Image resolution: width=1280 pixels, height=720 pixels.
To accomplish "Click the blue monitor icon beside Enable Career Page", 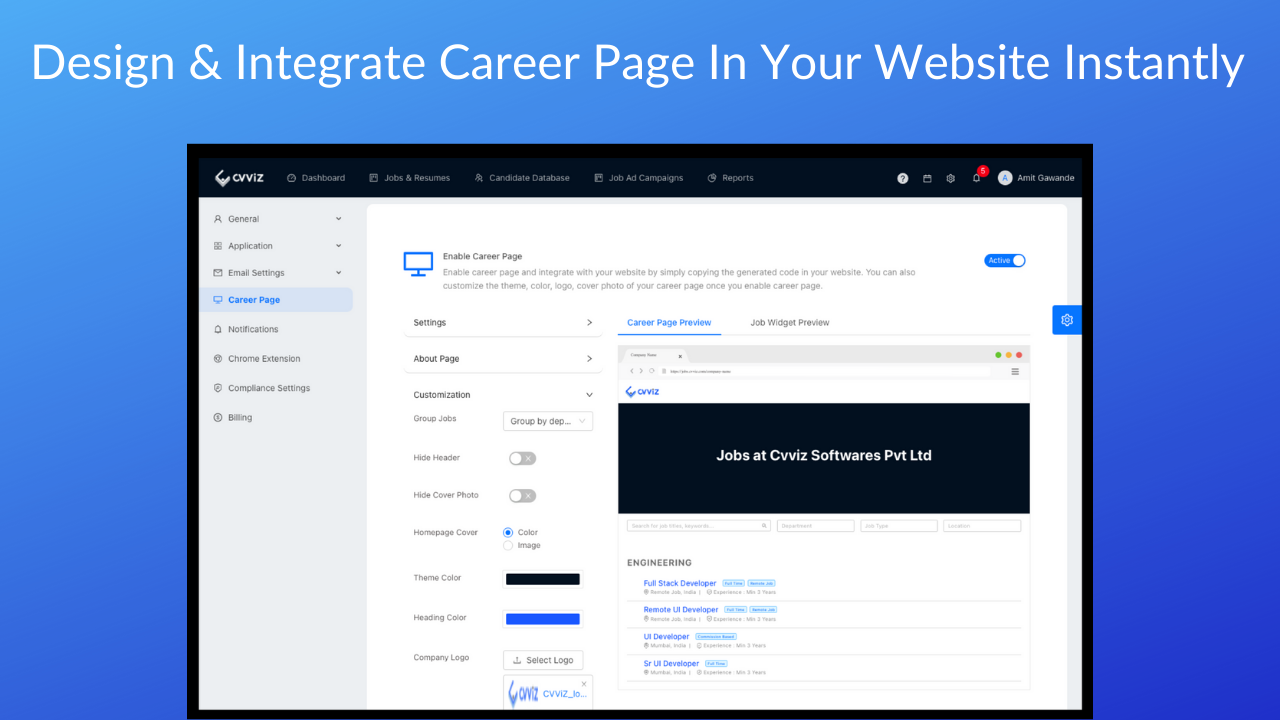I will point(418,264).
